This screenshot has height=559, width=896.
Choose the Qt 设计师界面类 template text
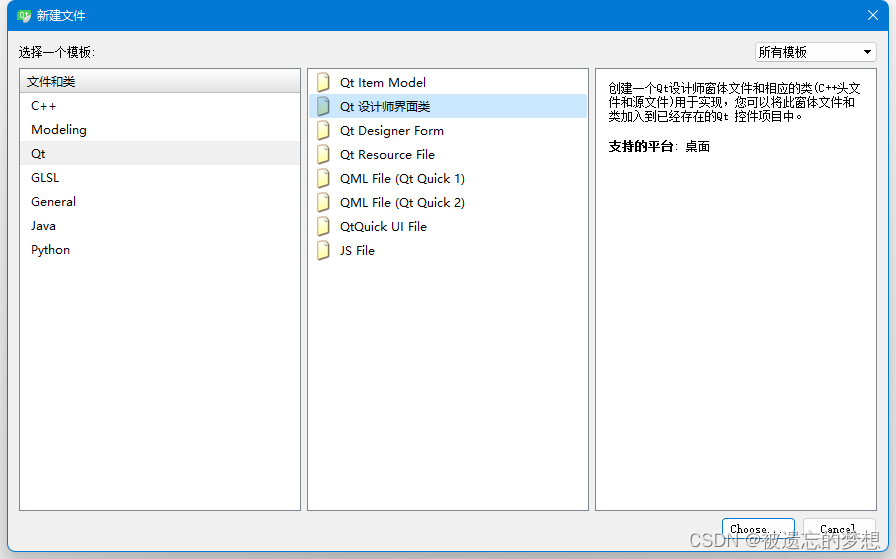[385, 107]
